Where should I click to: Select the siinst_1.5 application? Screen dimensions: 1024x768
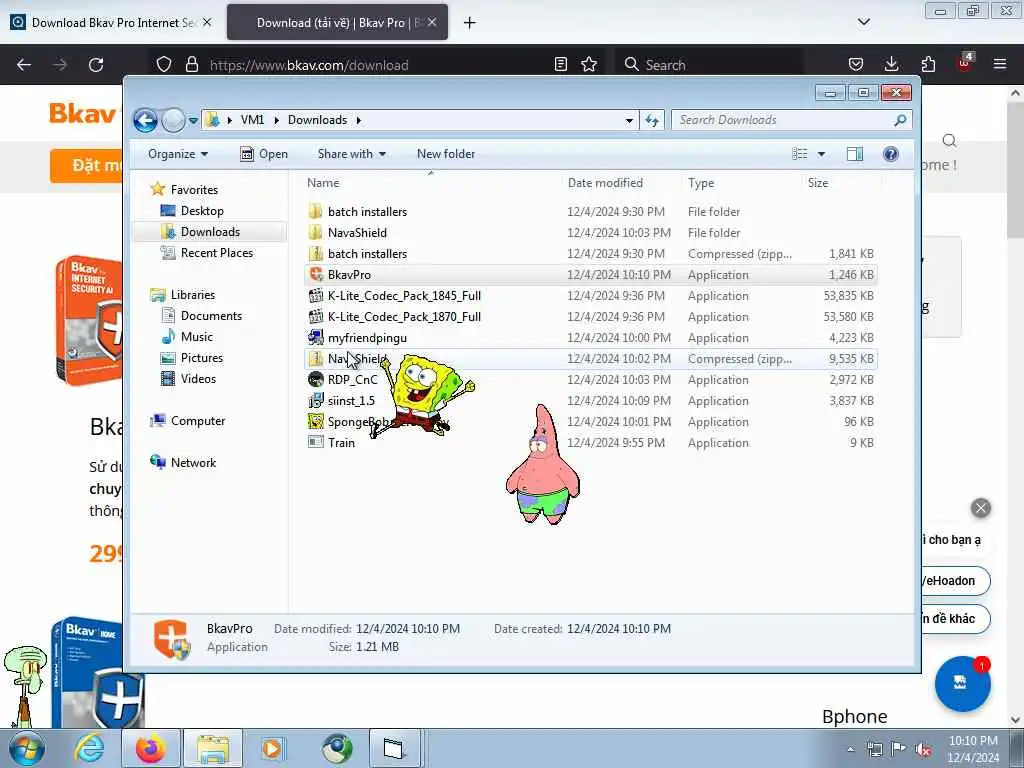coord(590,400)
